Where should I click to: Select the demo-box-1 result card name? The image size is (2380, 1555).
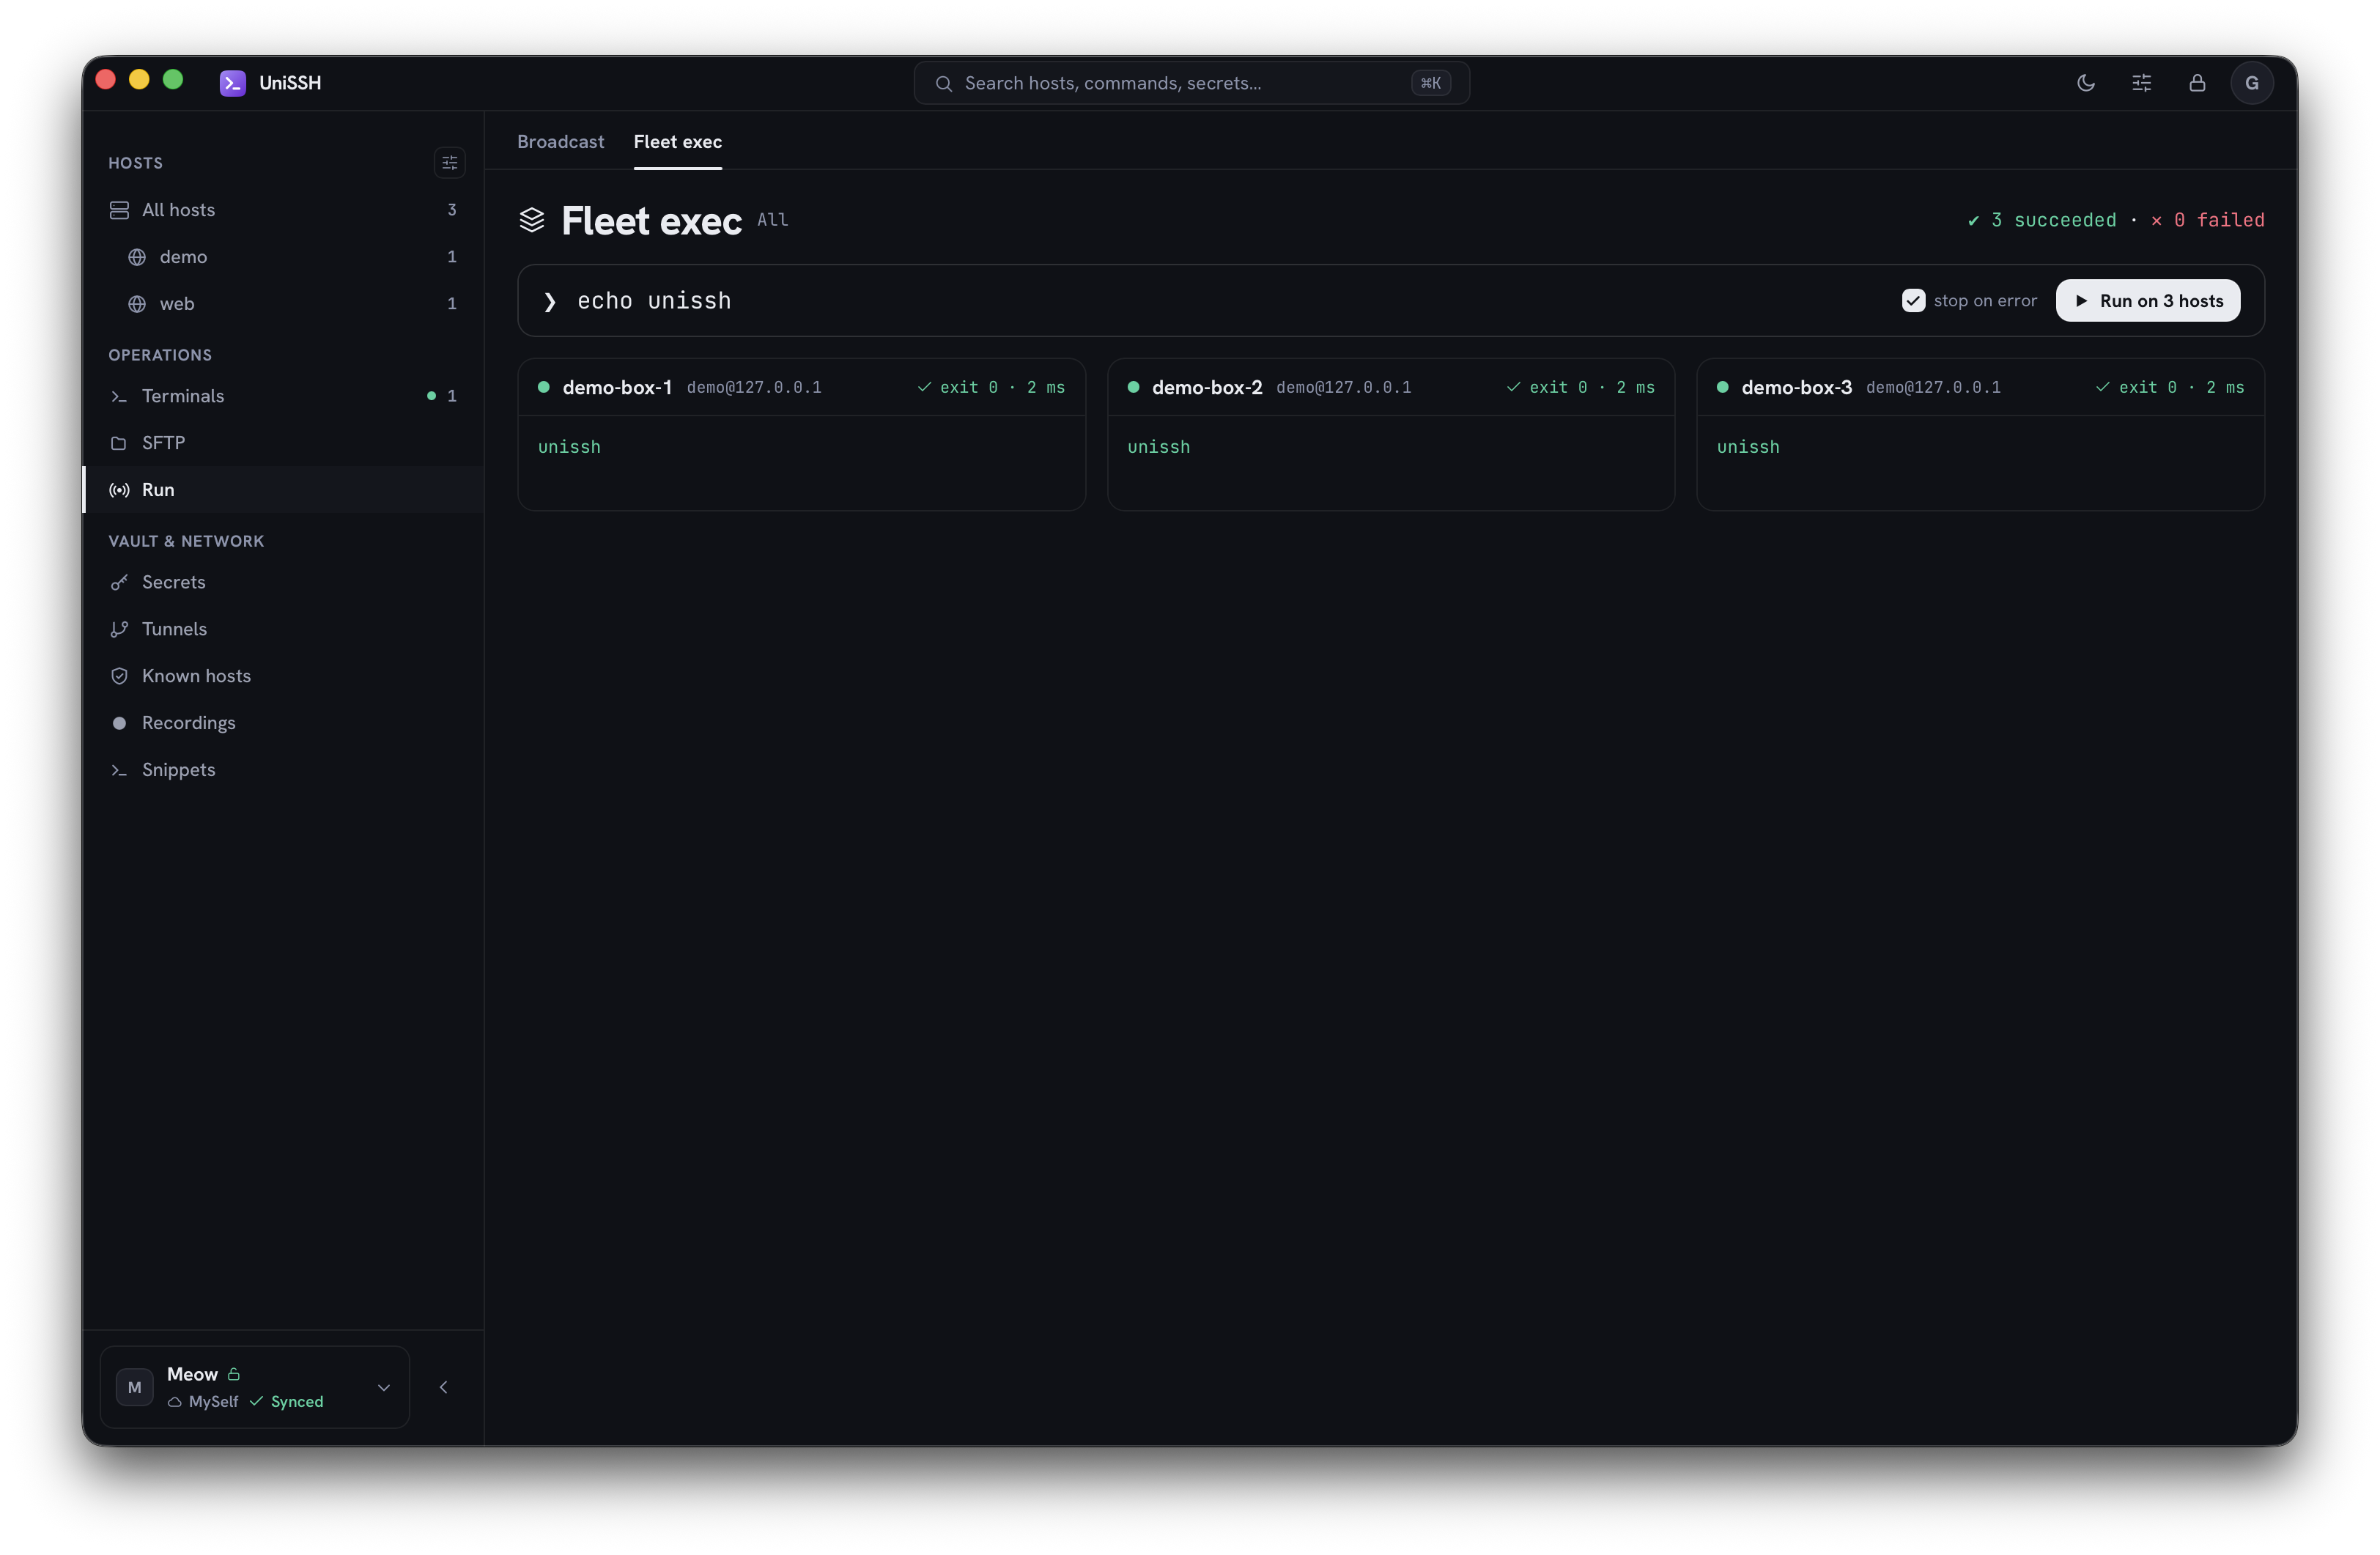tap(617, 387)
